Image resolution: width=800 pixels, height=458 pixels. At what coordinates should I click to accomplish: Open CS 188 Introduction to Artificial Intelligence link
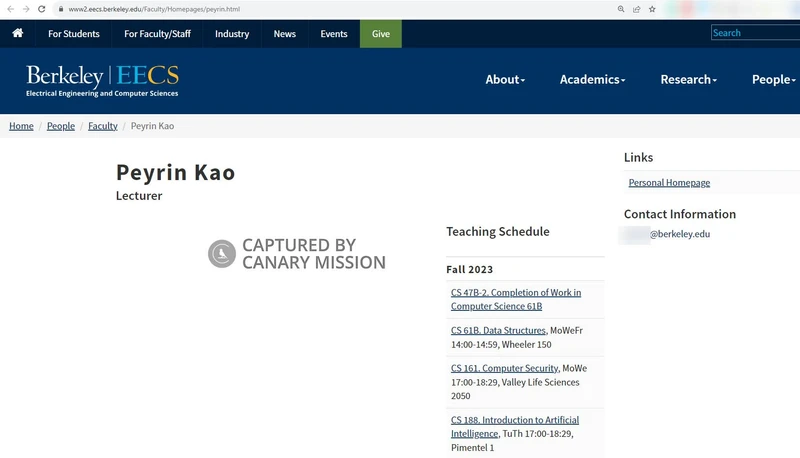point(514,427)
